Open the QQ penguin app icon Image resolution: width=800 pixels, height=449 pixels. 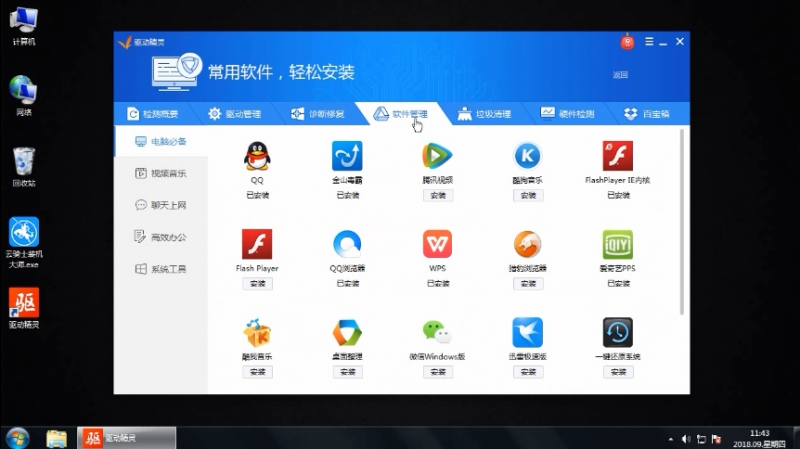pyautogui.click(x=257, y=156)
